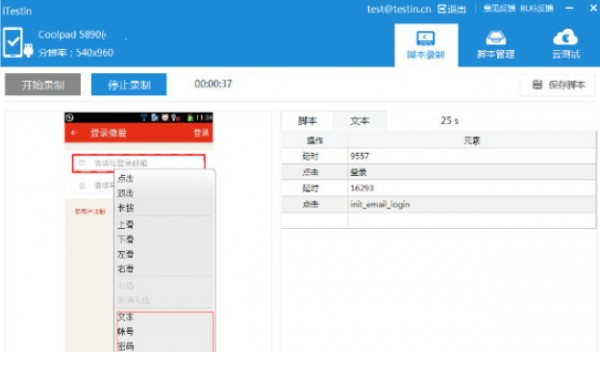Choose 上滑 swipe up in the context menu

[x=126, y=224]
